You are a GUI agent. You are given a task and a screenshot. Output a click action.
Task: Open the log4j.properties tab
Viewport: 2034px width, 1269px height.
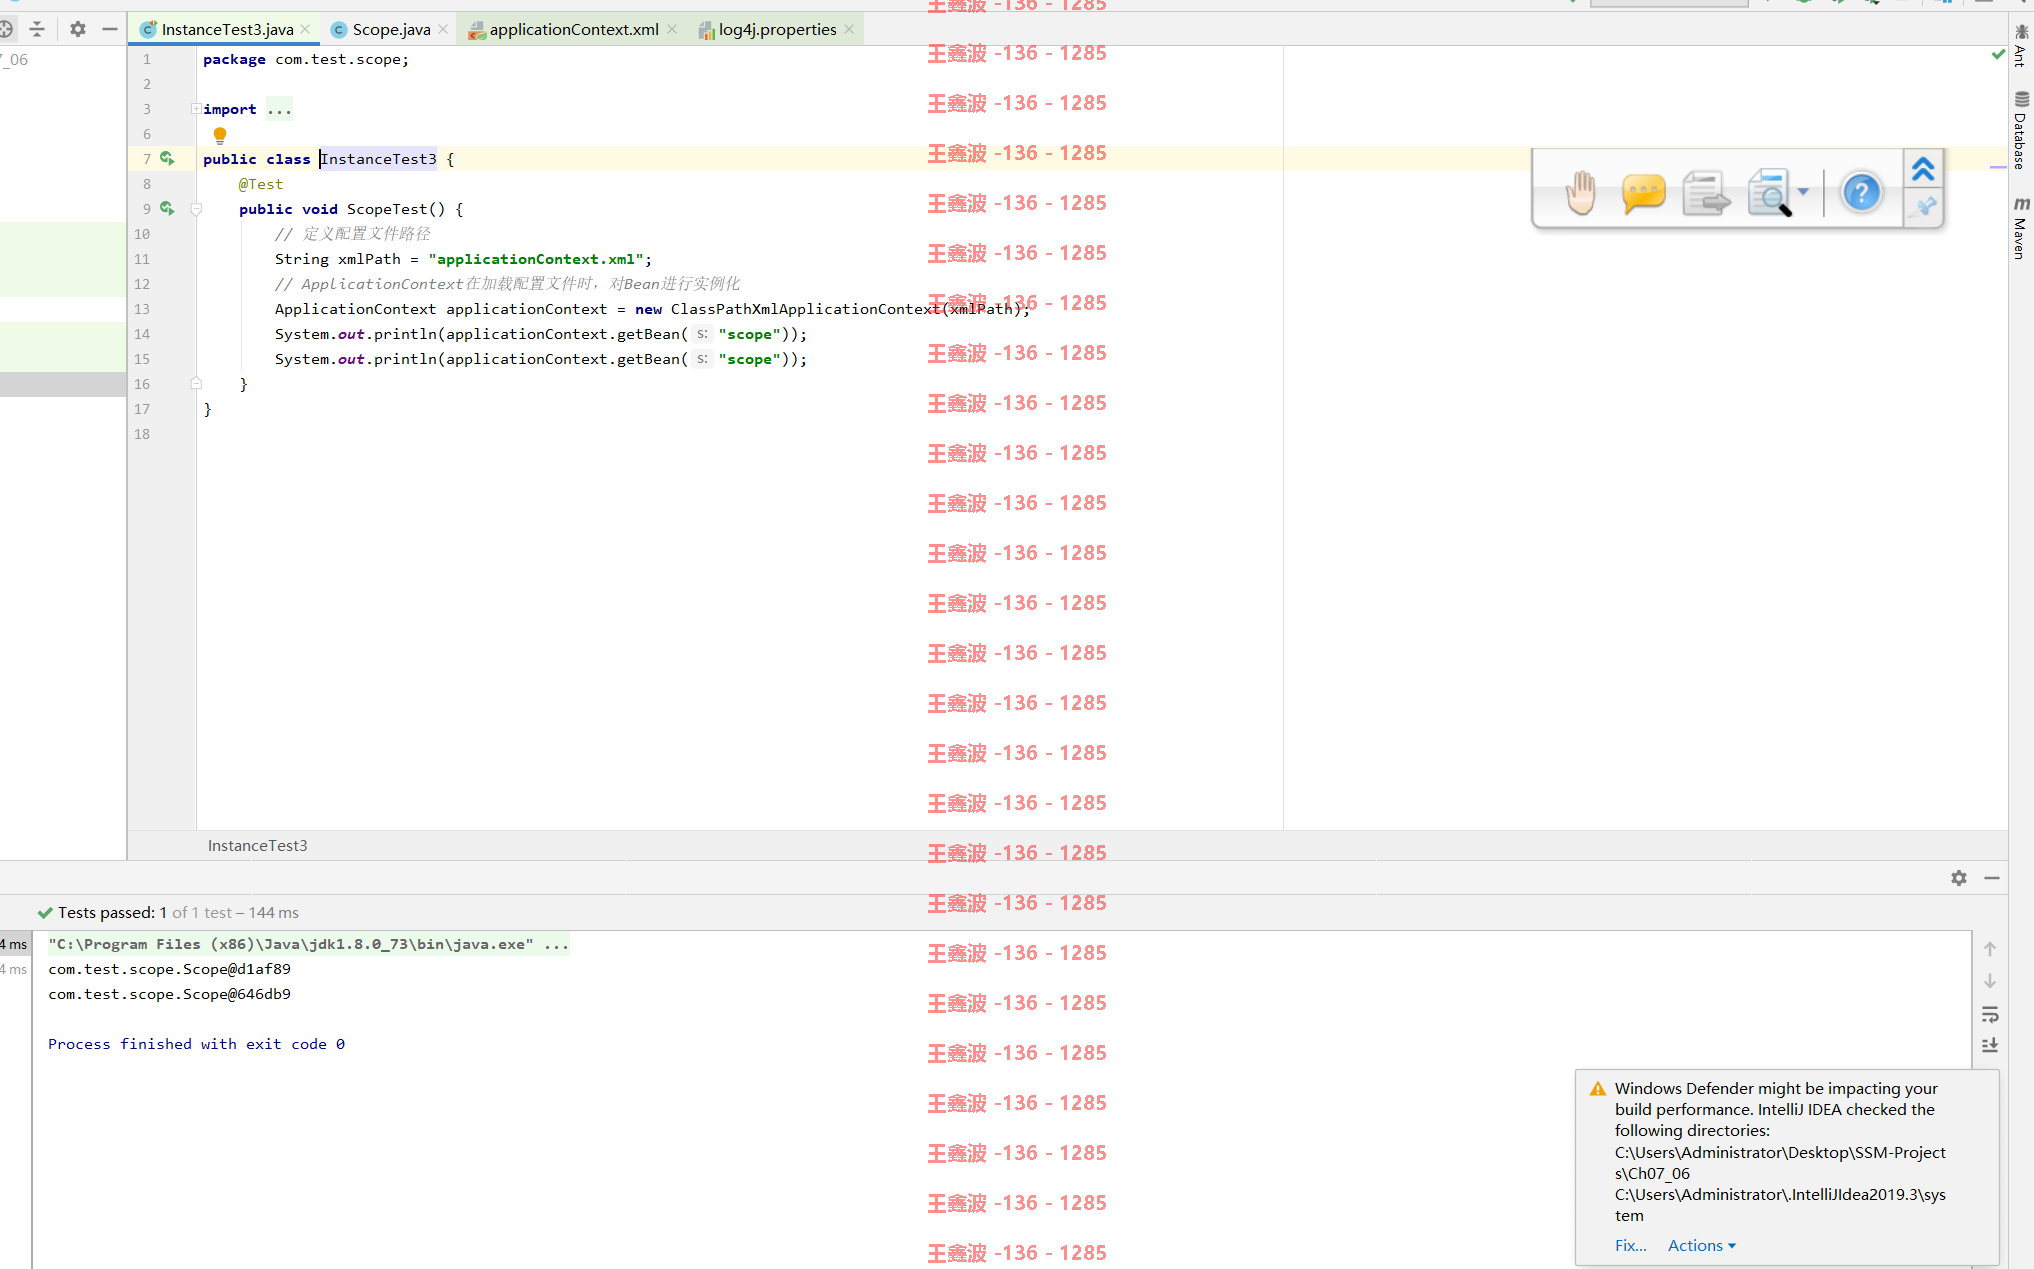(x=777, y=30)
